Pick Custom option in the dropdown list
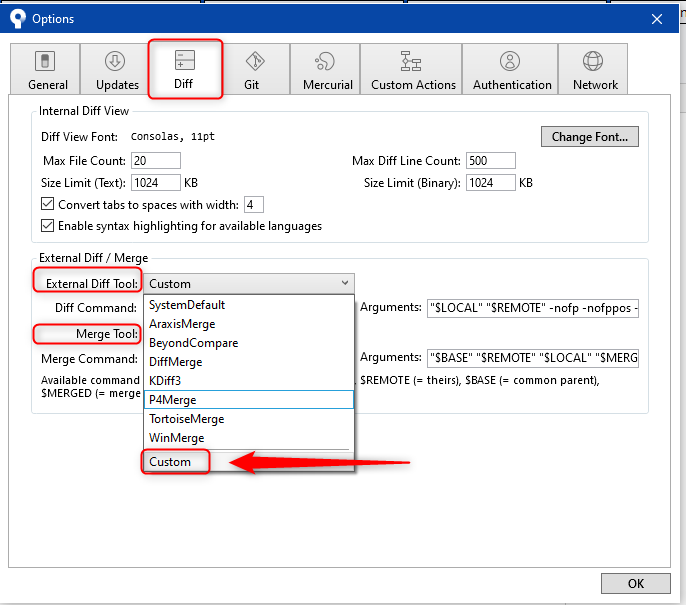The image size is (686, 605). pyautogui.click(x=170, y=461)
